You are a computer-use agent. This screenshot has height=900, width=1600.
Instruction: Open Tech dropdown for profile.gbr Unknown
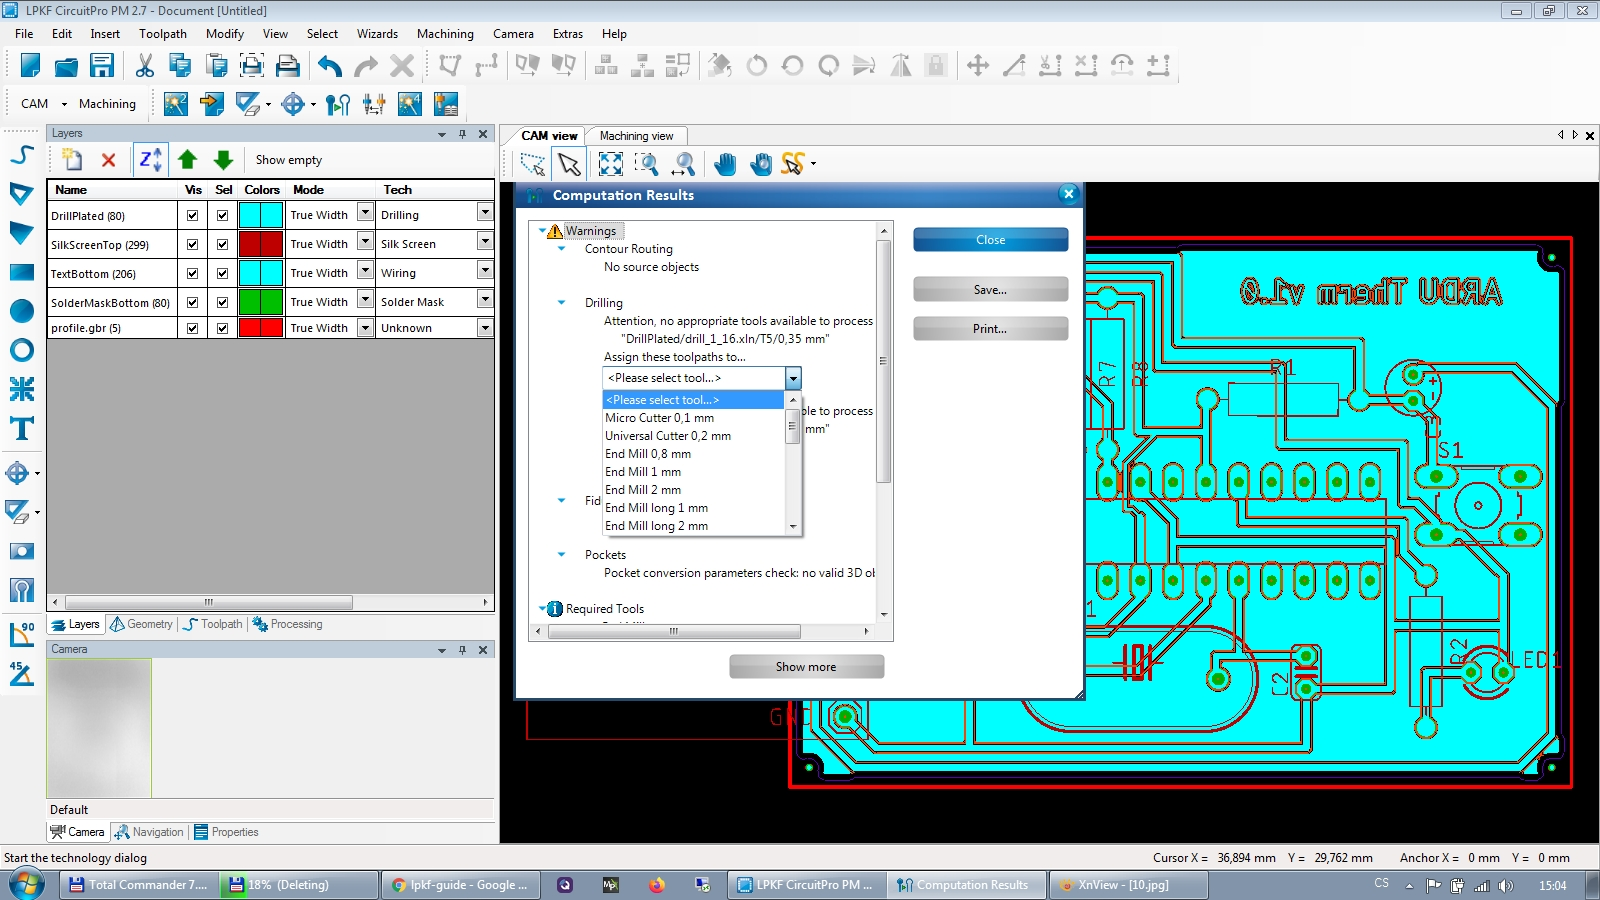click(485, 327)
